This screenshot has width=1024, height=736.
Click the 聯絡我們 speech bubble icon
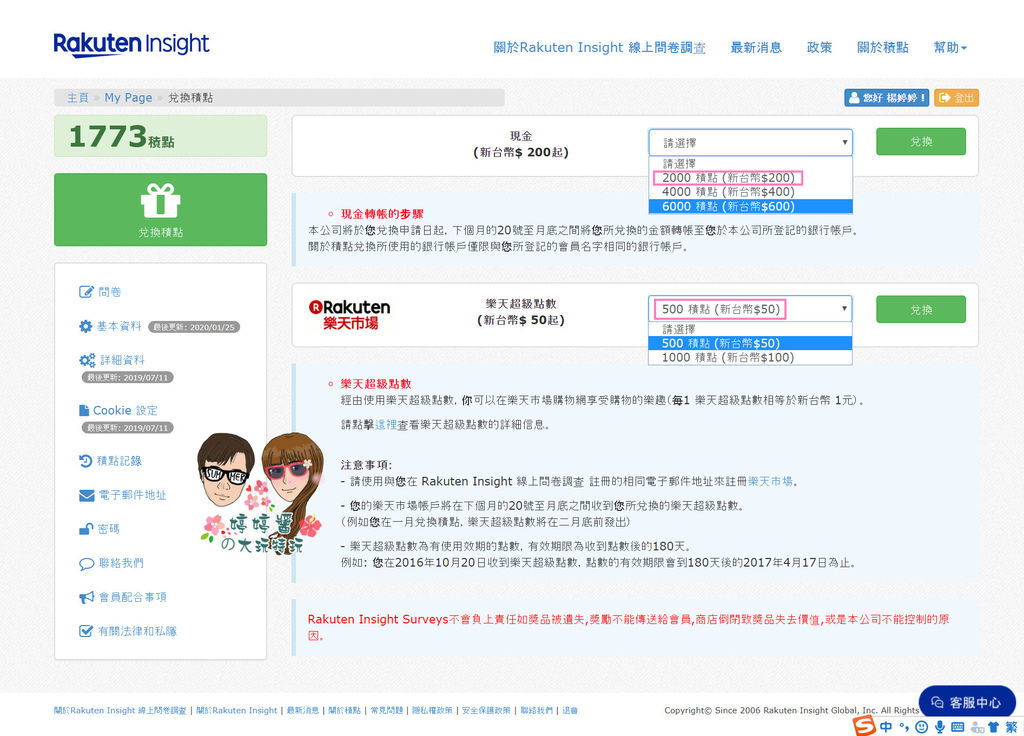[87, 564]
